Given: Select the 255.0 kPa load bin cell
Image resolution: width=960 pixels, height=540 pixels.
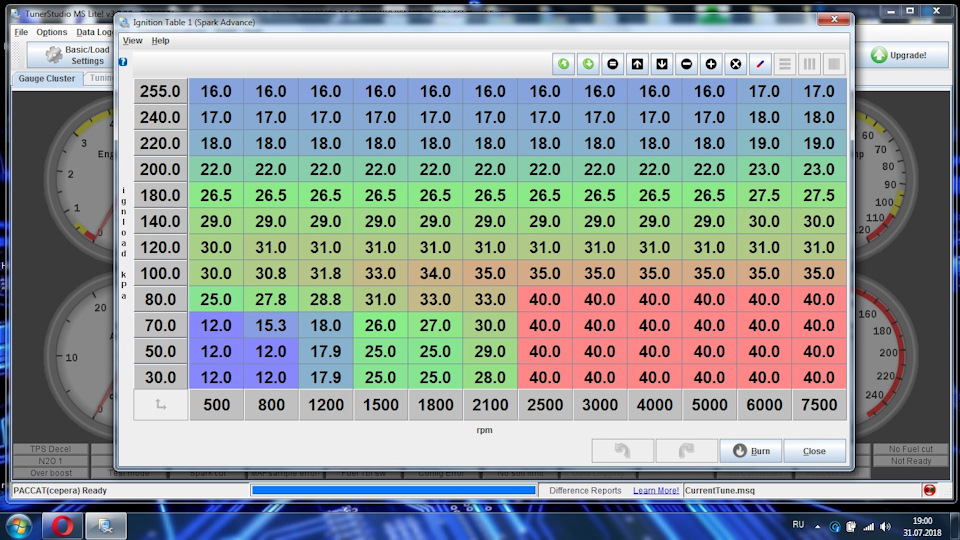Looking at the screenshot, I should (x=160, y=91).
